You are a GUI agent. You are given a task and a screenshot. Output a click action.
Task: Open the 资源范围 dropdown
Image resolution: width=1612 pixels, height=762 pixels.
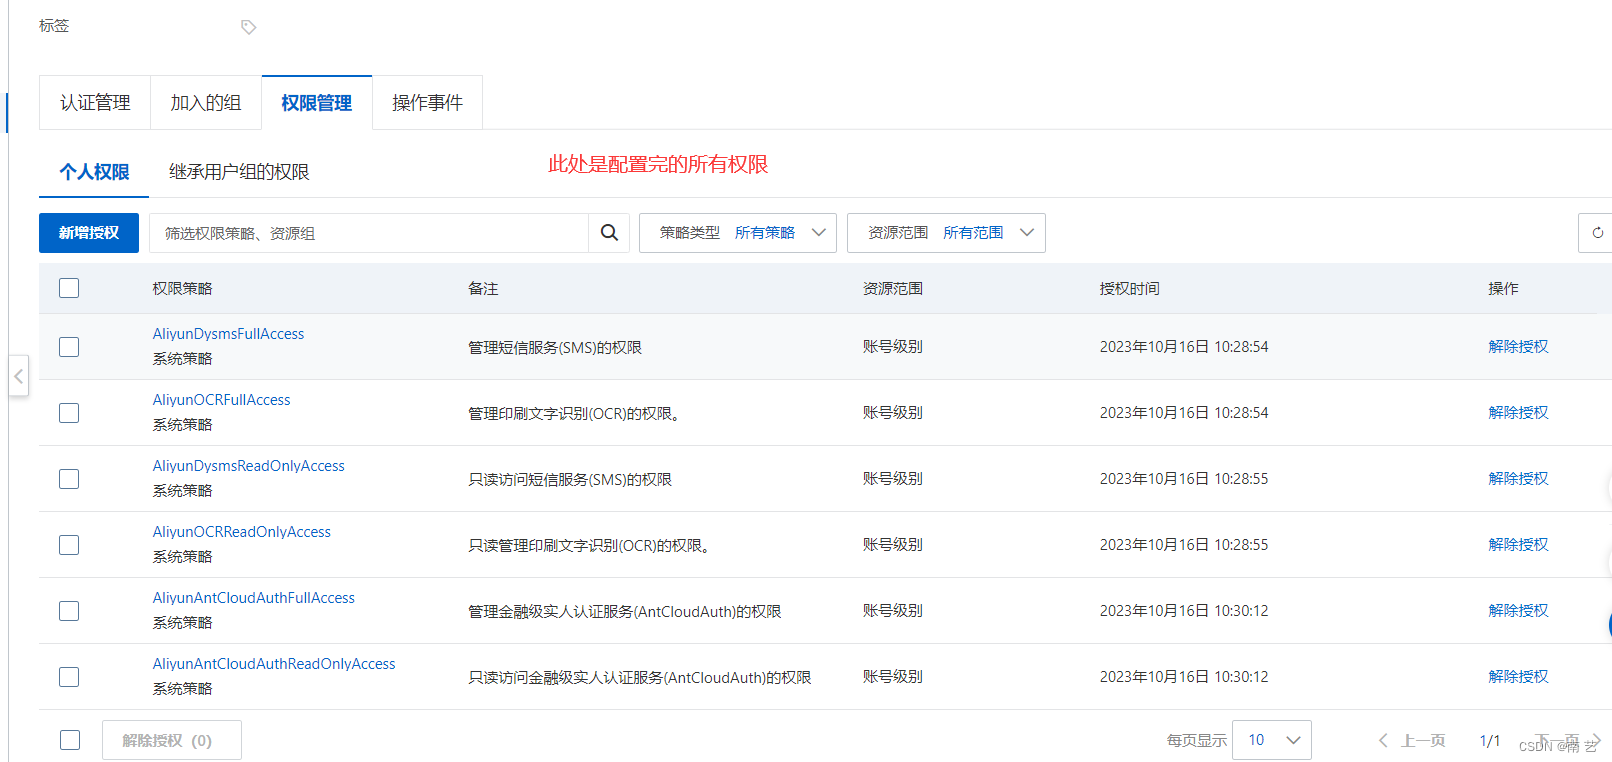(946, 233)
